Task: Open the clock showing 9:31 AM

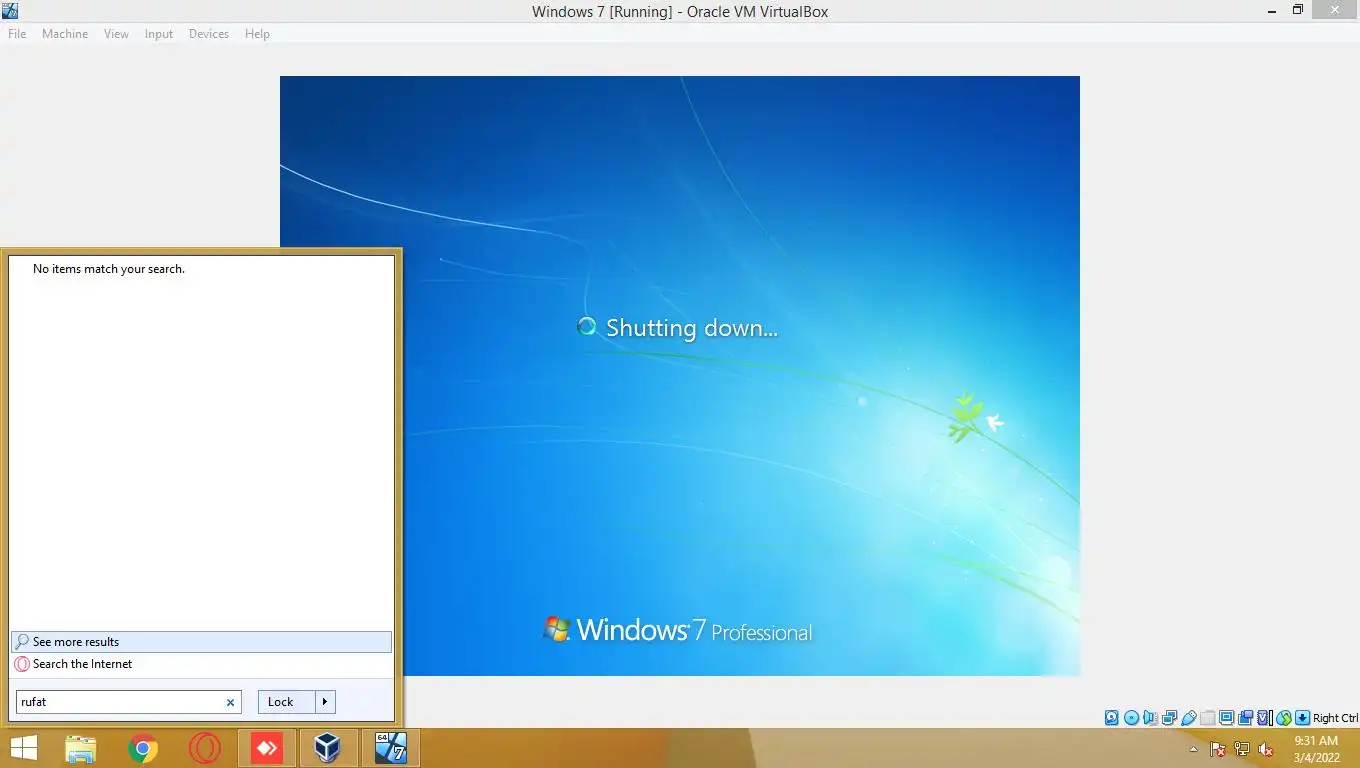Action: click(1316, 749)
